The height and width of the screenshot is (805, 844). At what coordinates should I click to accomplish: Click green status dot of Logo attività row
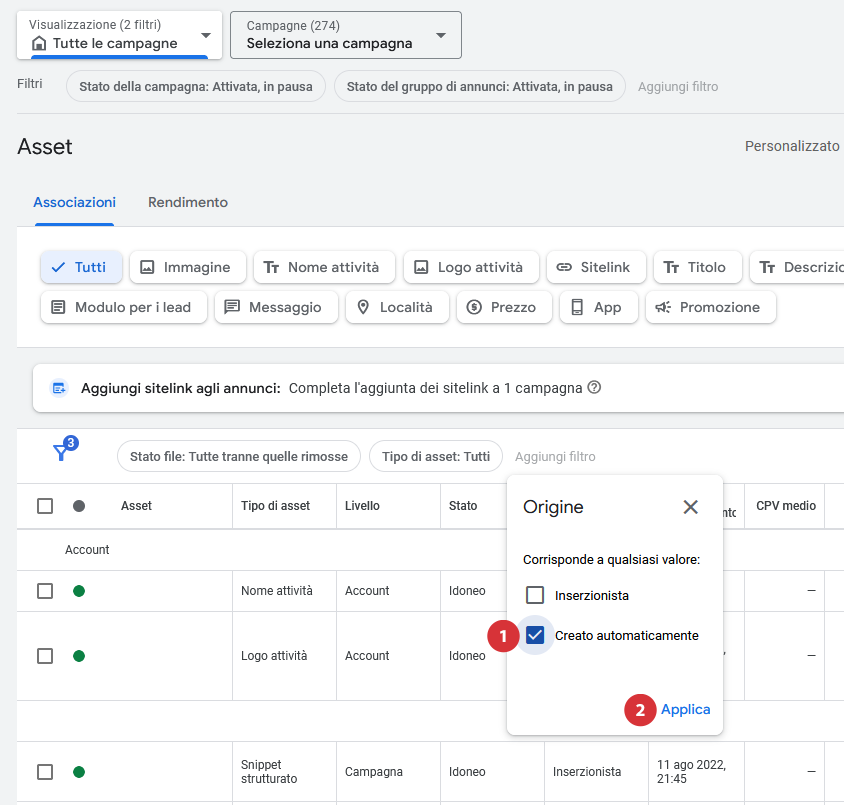point(79,656)
